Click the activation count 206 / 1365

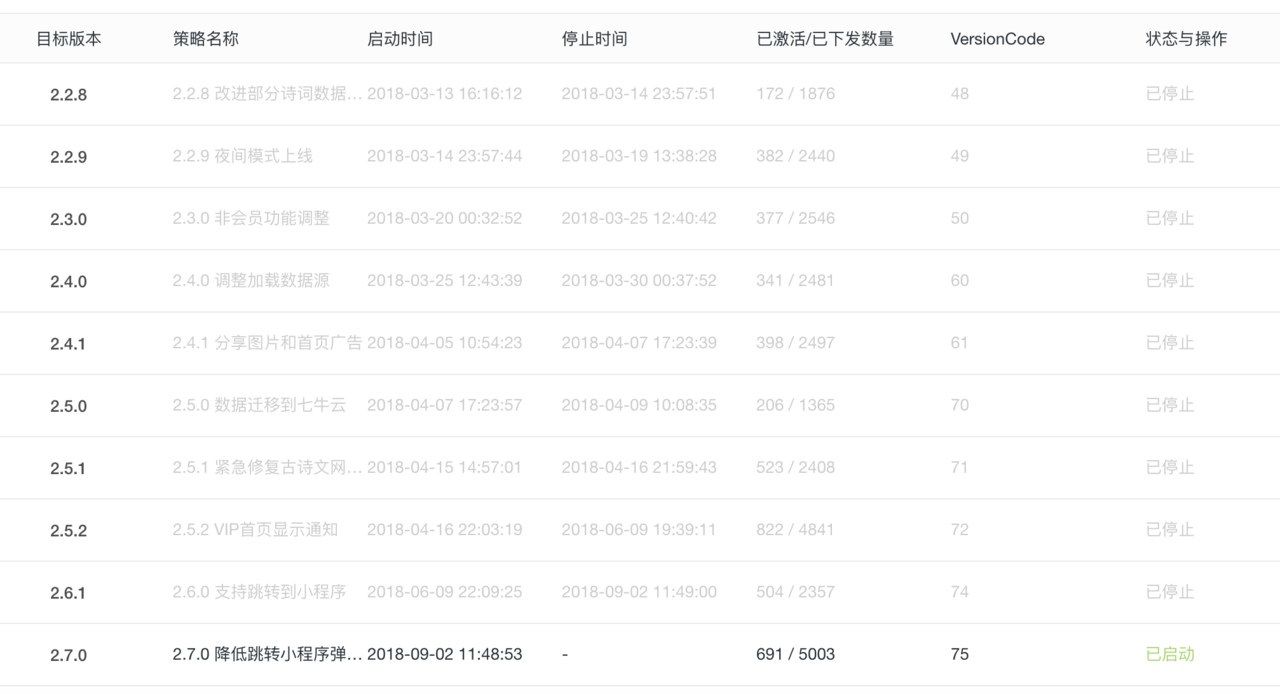(x=795, y=405)
